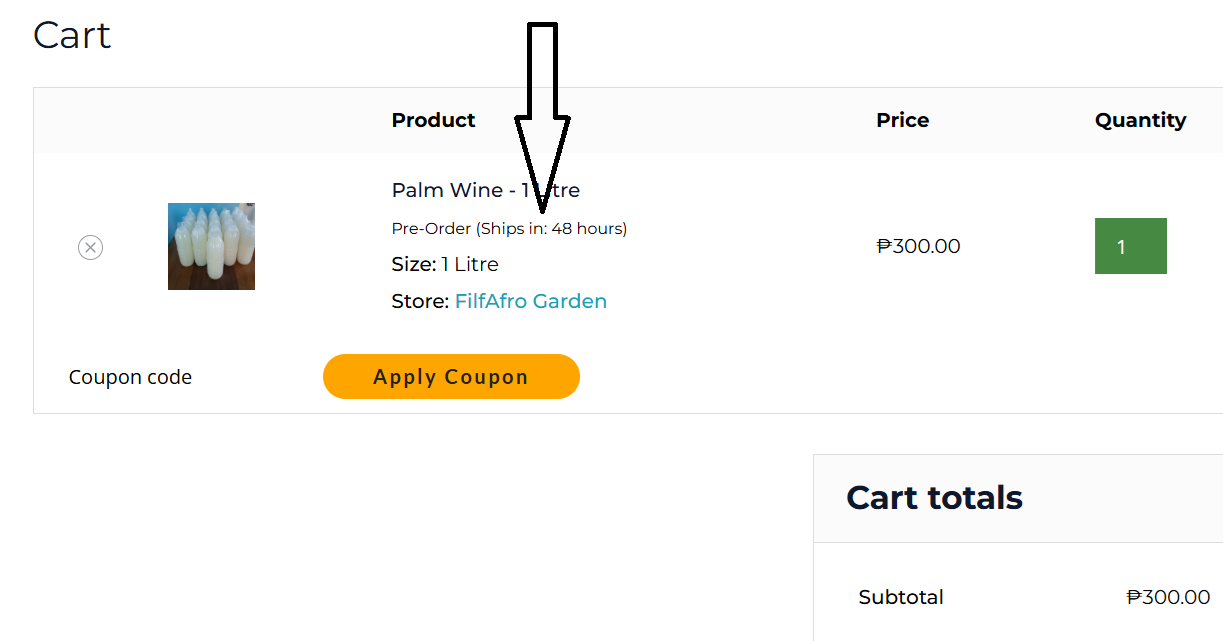Click the Quantity column header

click(1140, 120)
